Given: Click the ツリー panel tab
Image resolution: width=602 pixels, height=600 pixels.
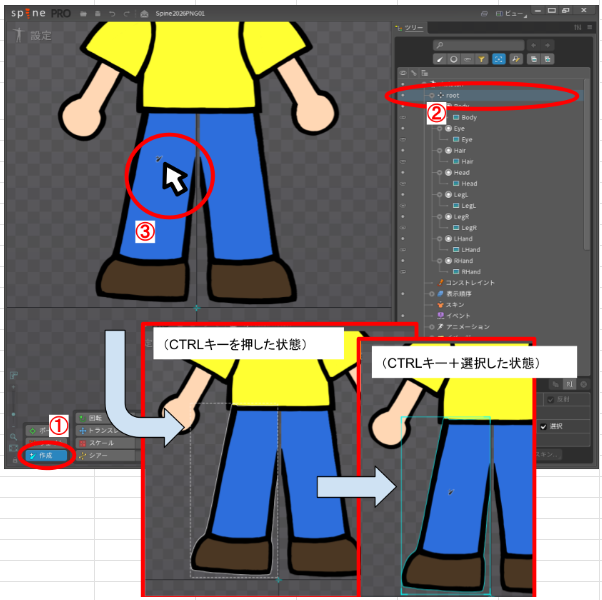Looking at the screenshot, I should point(415,29).
